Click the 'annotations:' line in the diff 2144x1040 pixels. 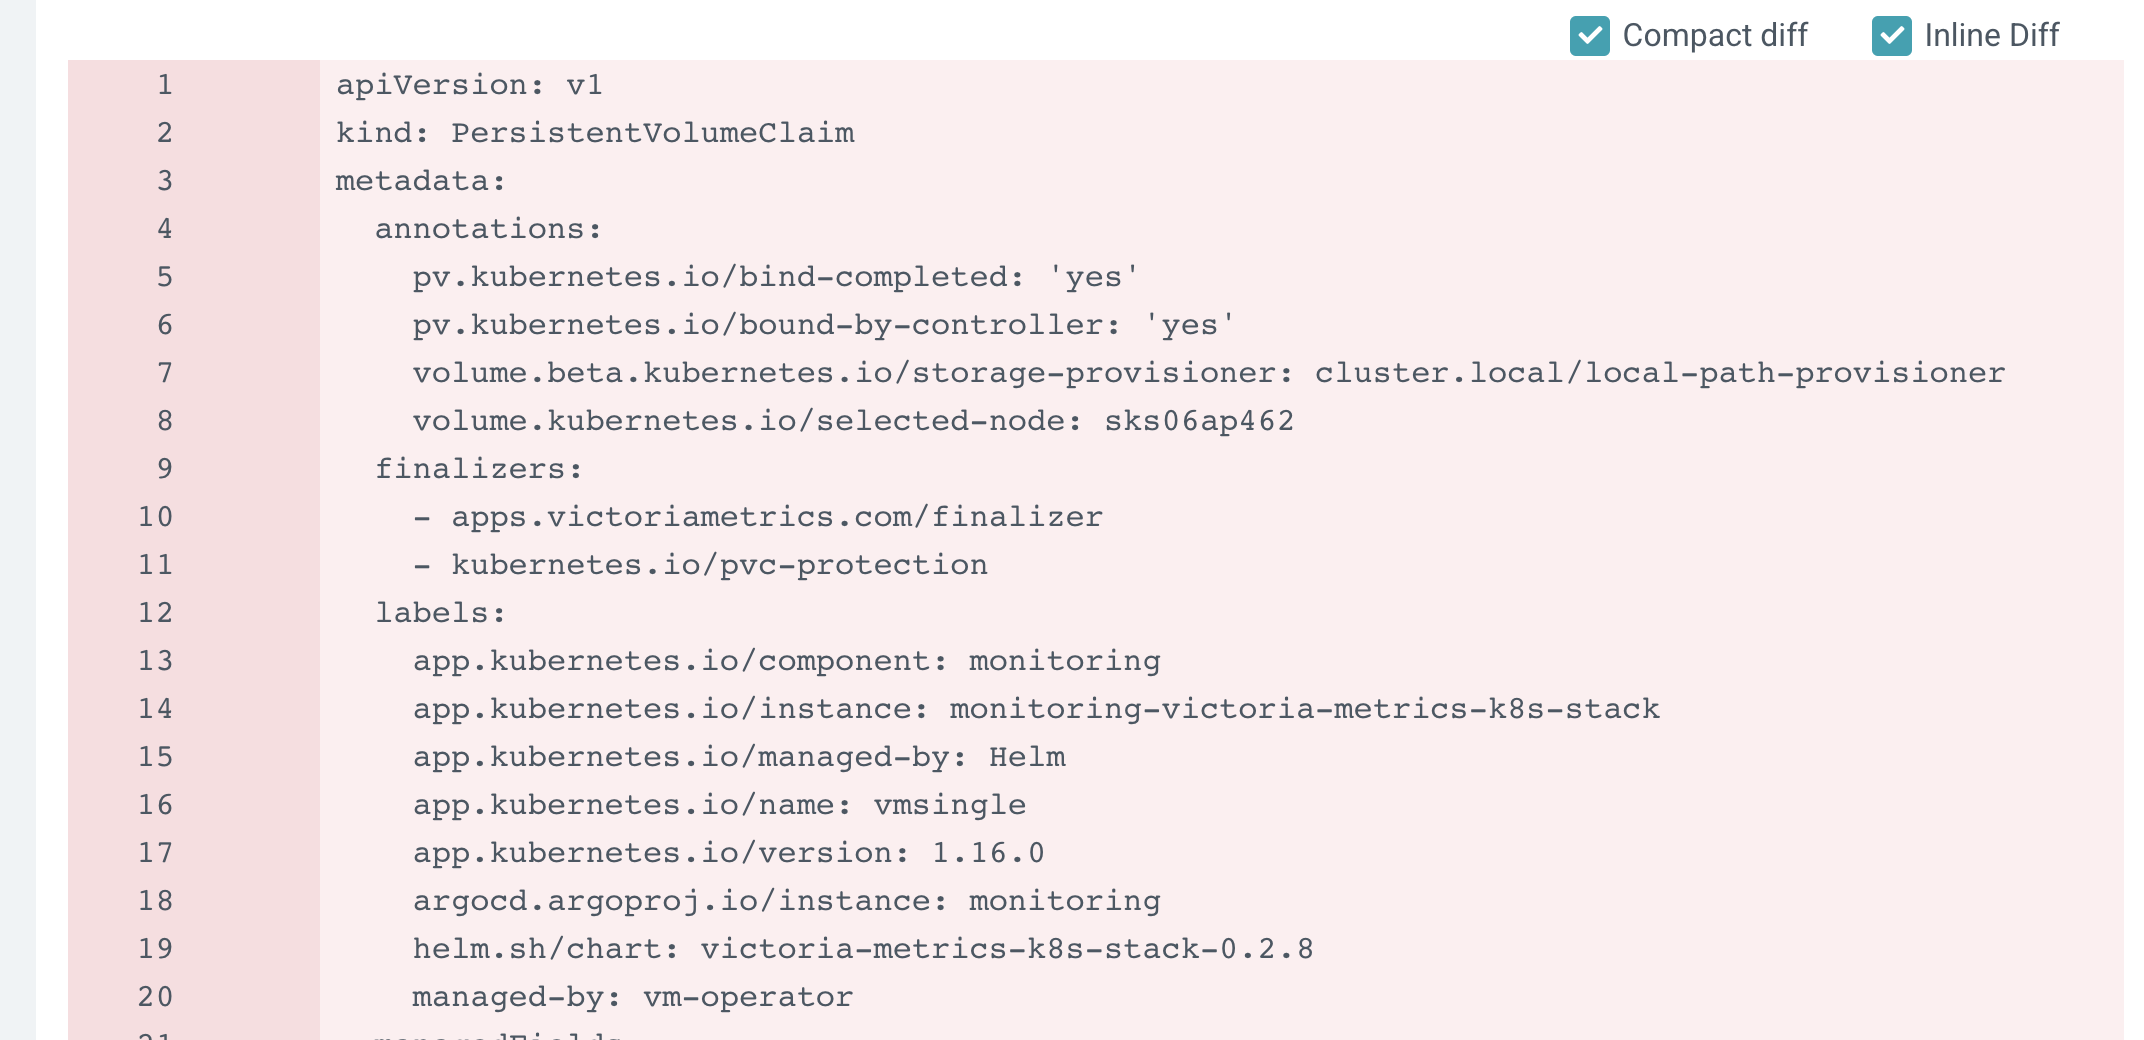click(x=488, y=228)
